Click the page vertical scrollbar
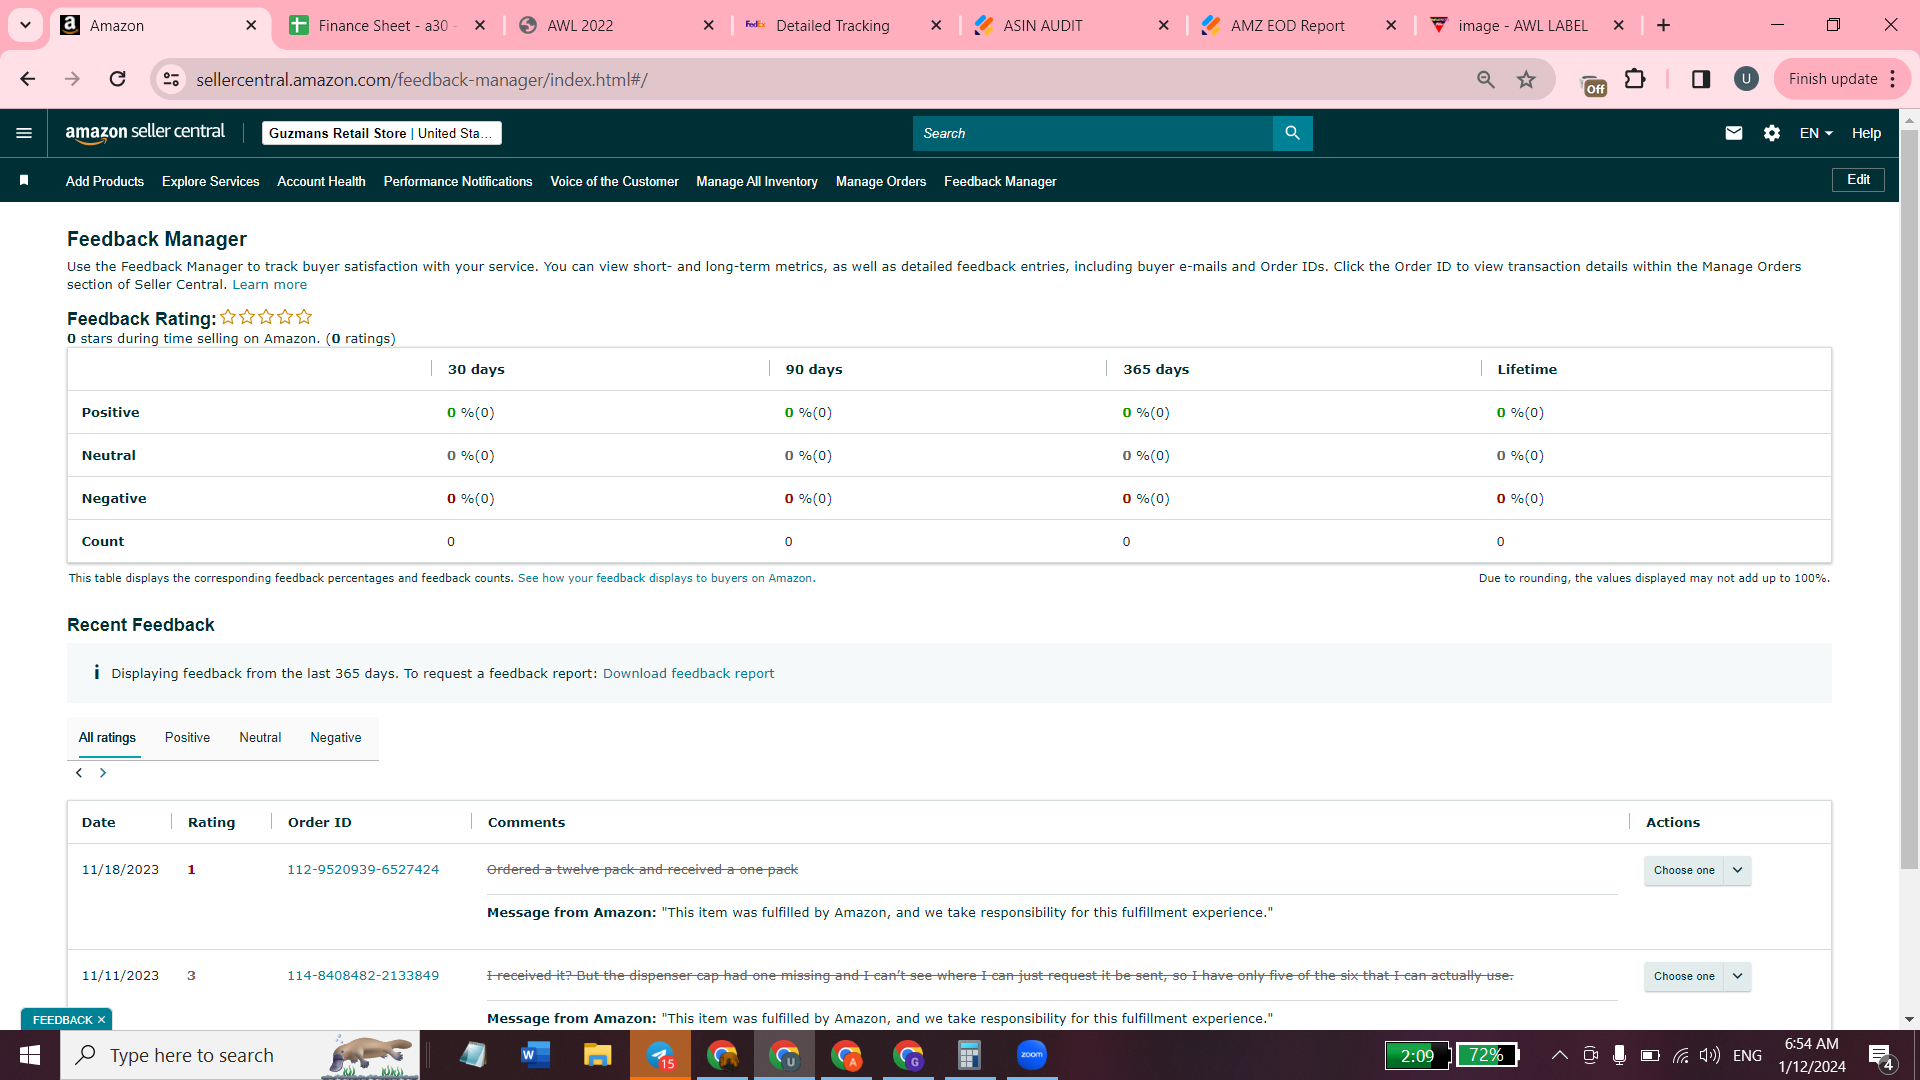The width and height of the screenshot is (1920, 1080). 1909,500
